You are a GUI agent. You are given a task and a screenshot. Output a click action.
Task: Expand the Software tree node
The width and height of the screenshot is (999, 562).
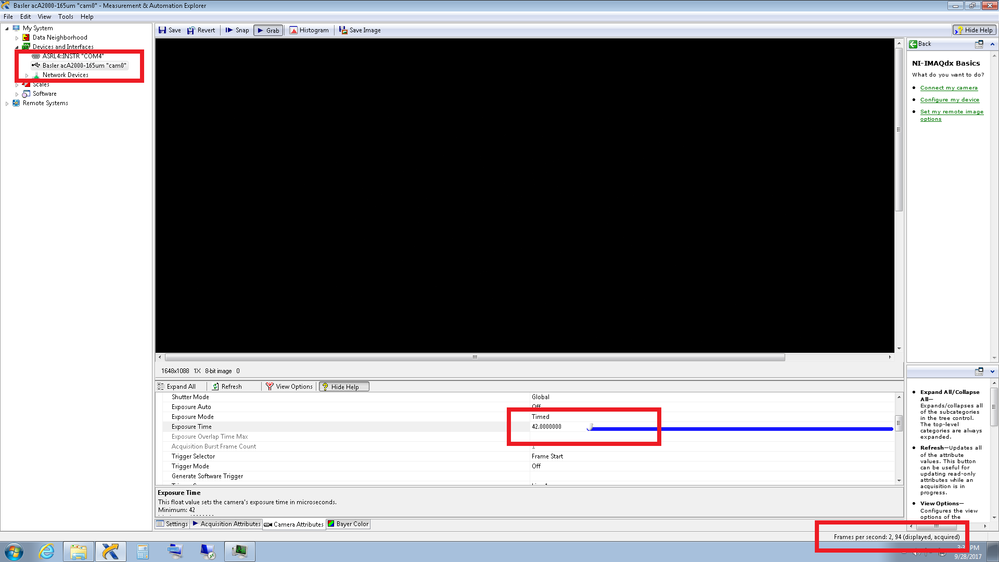tap(17, 94)
